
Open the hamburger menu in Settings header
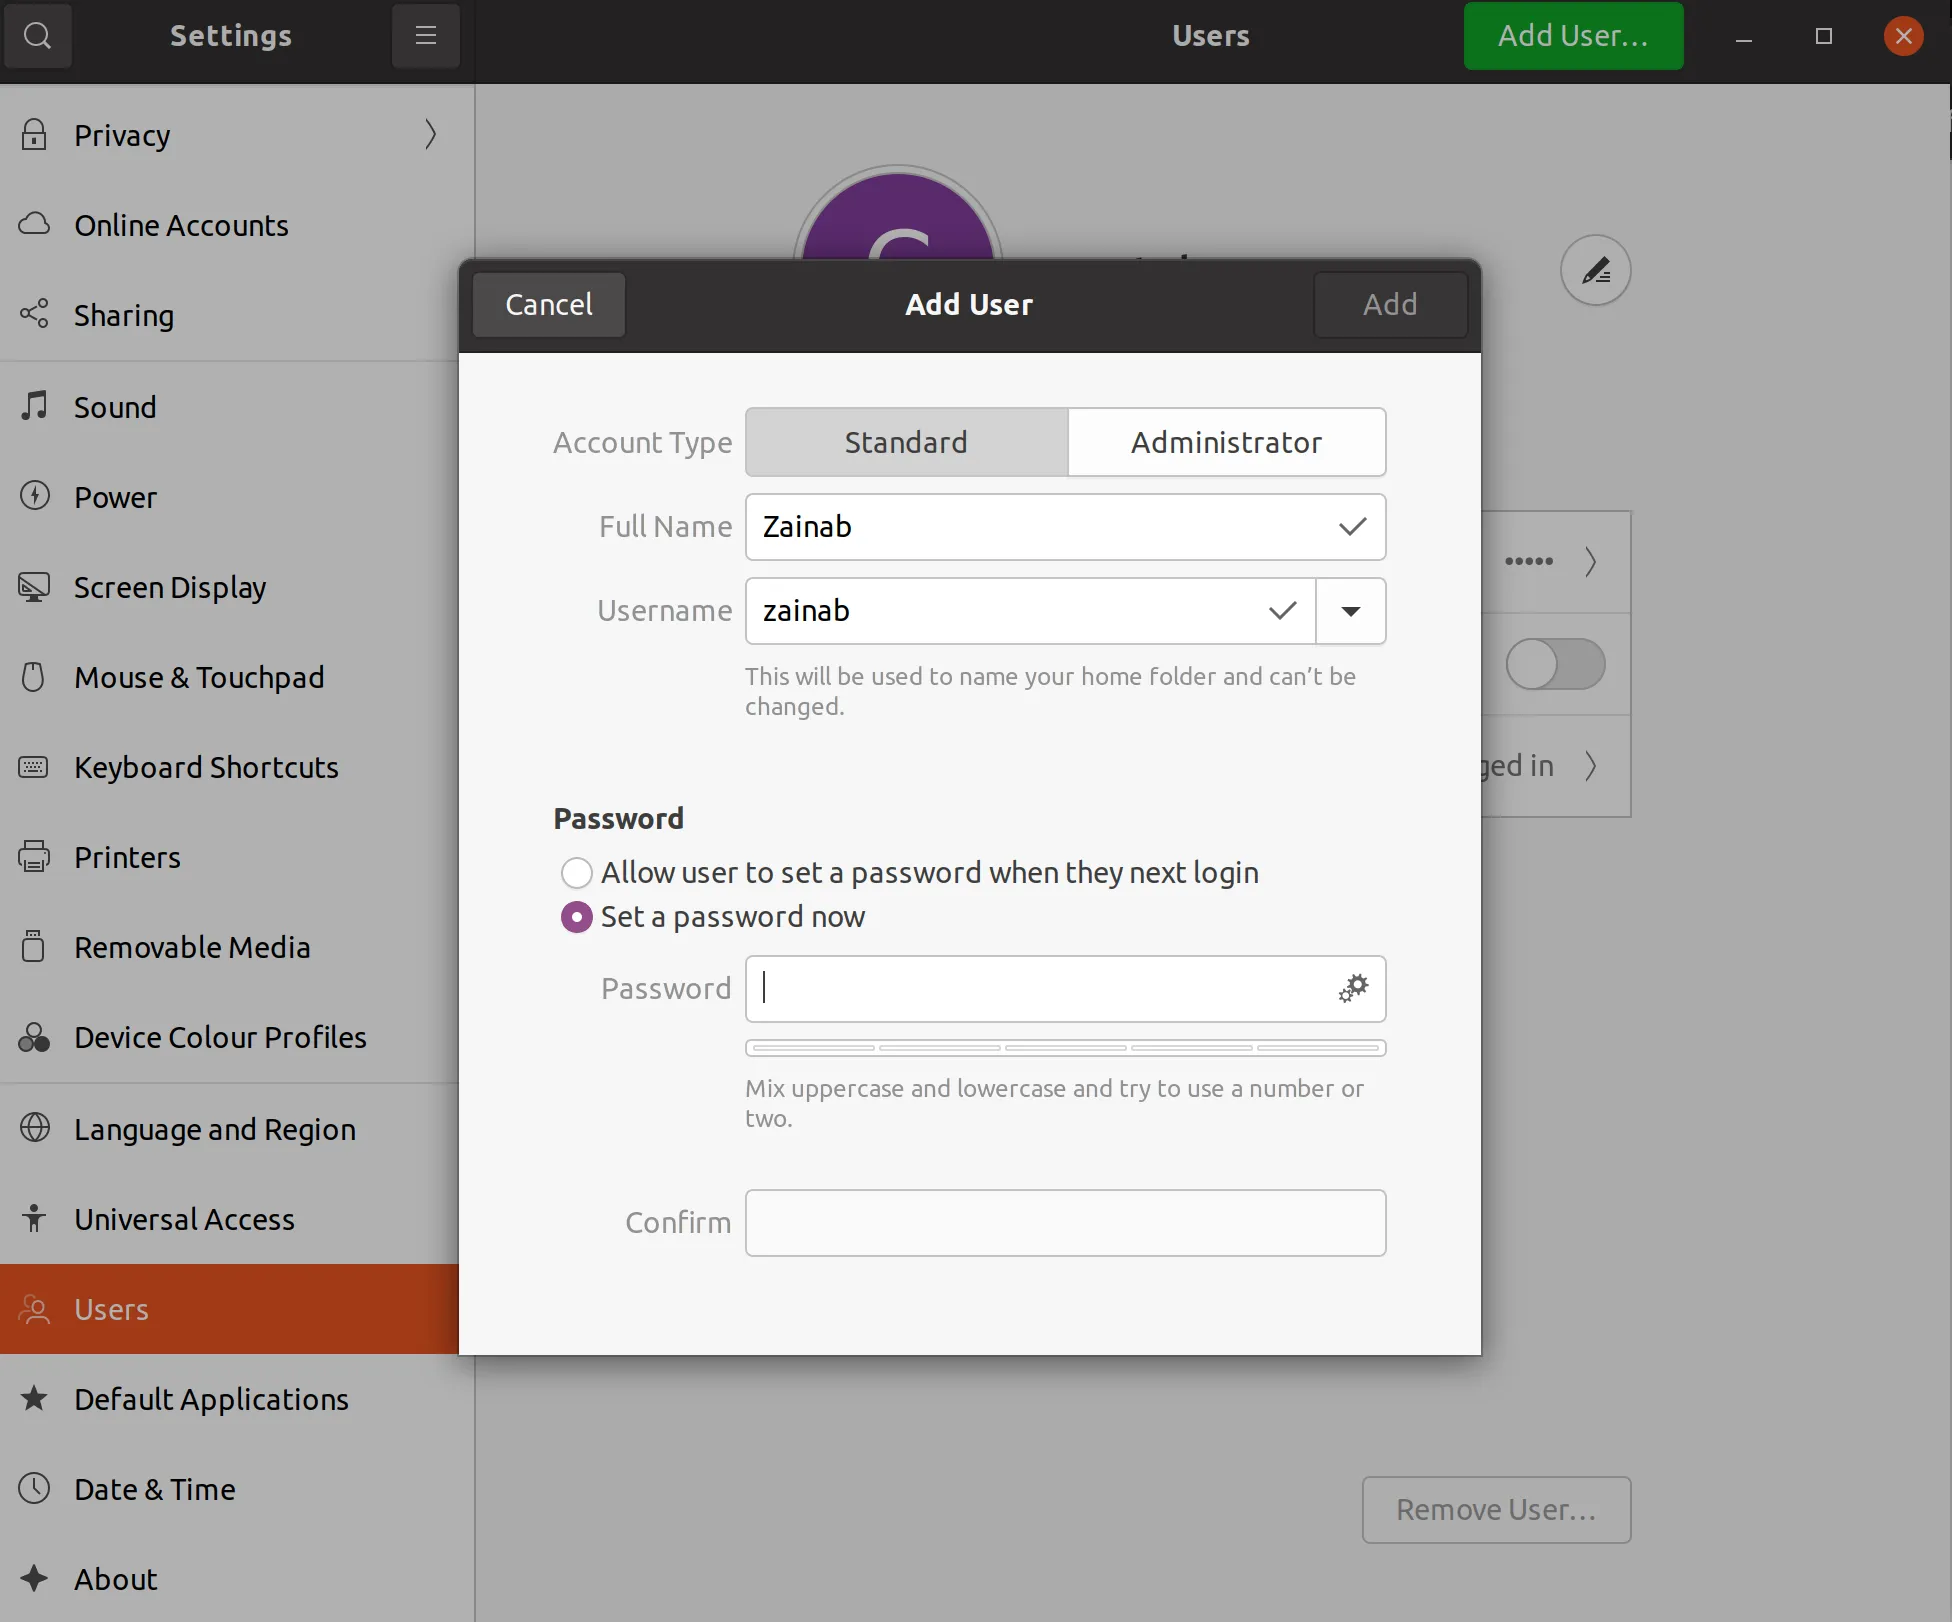coord(425,36)
